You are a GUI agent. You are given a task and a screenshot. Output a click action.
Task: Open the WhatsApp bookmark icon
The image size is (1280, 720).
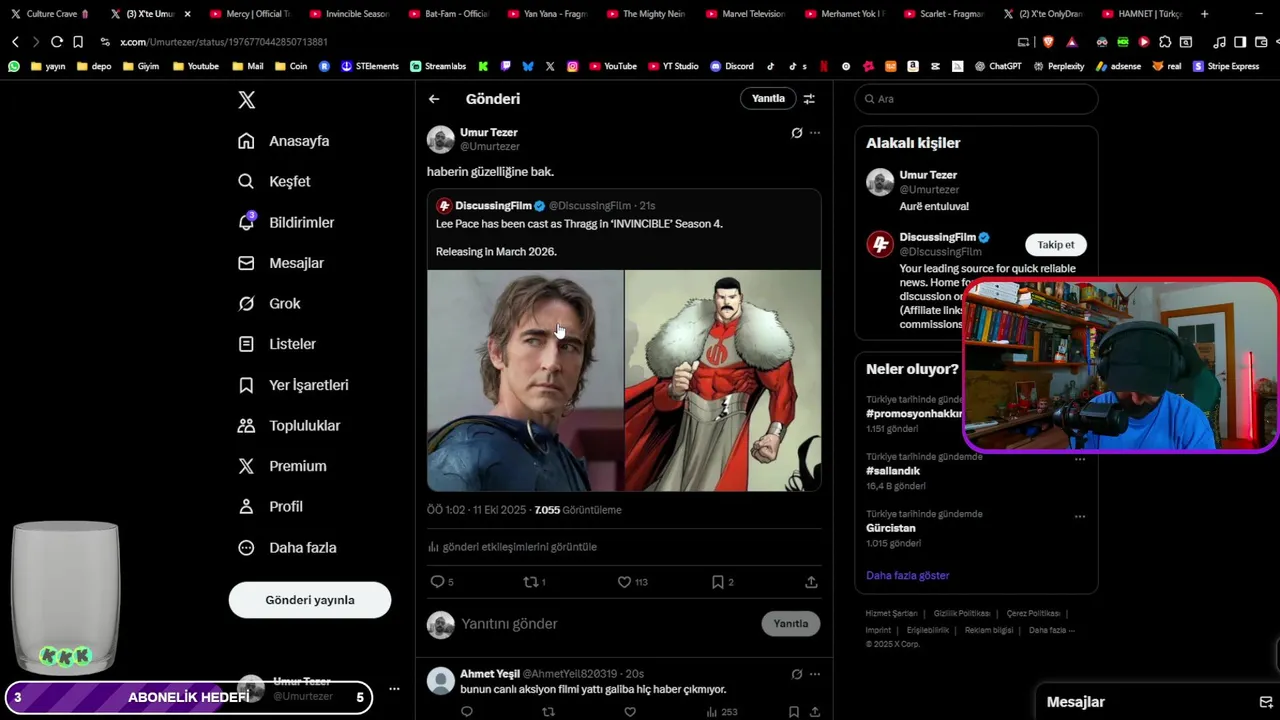[13, 66]
